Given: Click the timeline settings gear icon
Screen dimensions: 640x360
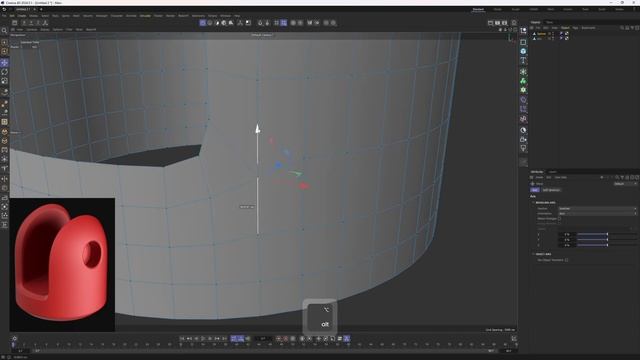Looking at the screenshot, I should click(x=15, y=338).
